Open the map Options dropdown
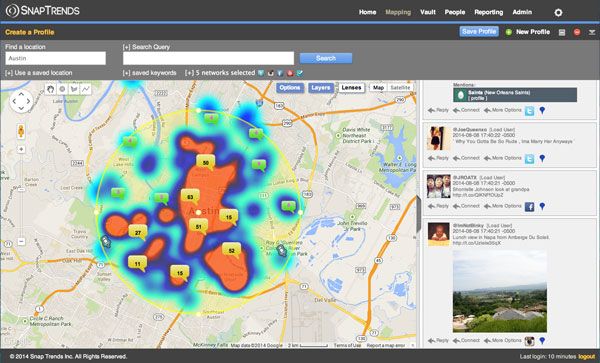Viewport: 600px width, 363px height. [x=290, y=88]
